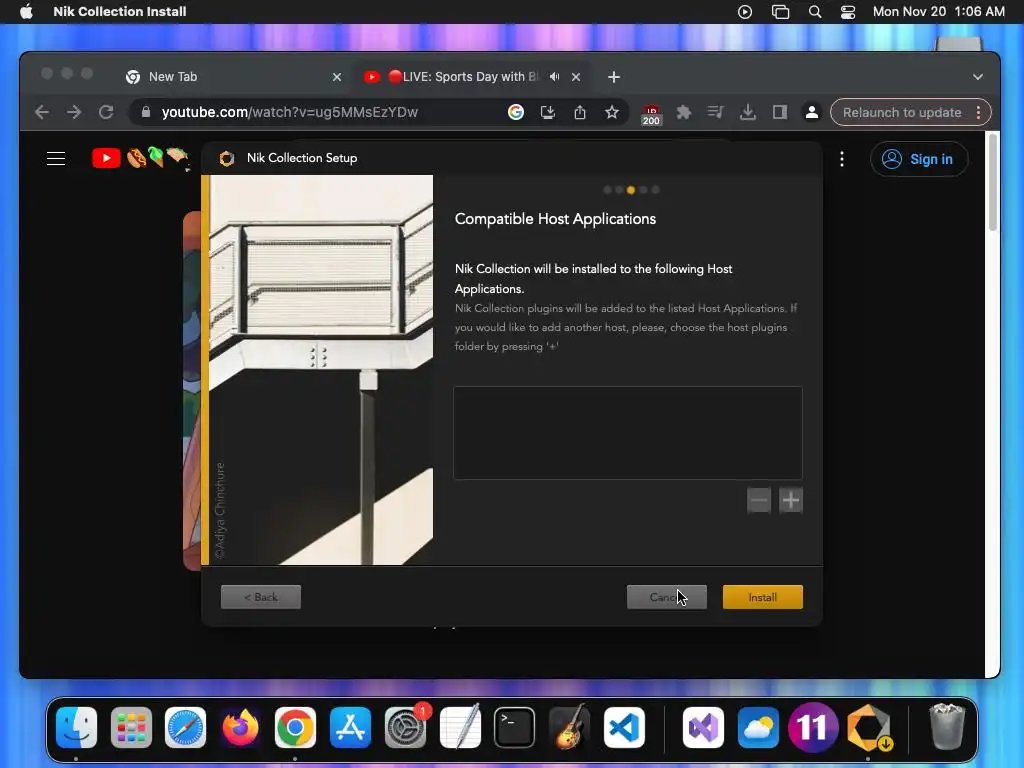Open a new Chrome tab with plus

(613, 77)
